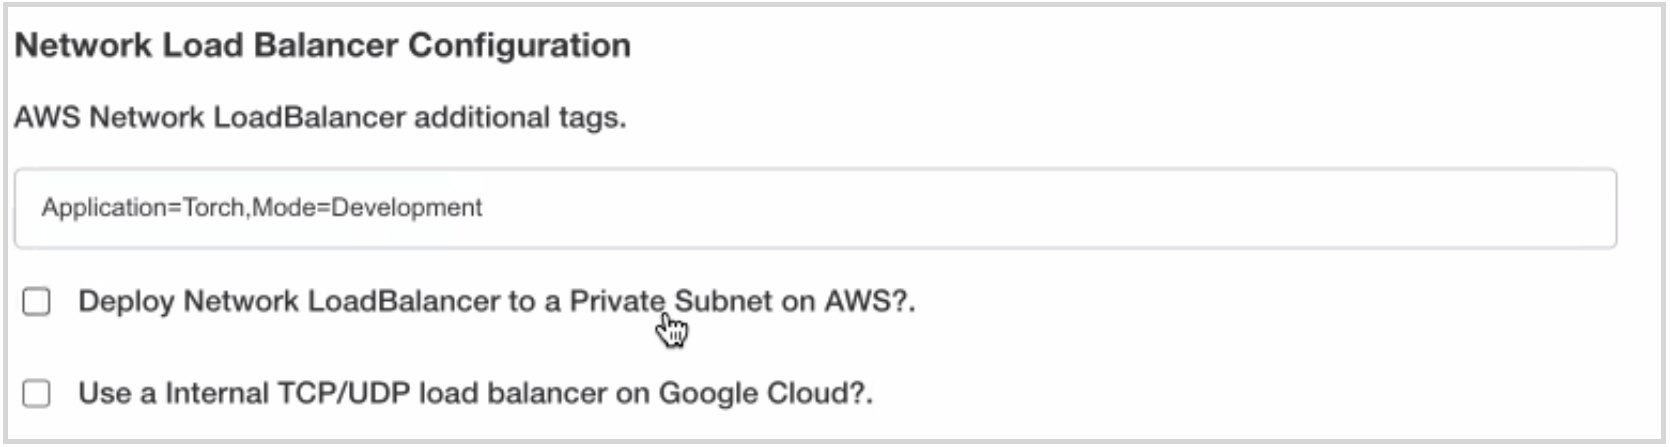The image size is (1670, 447).
Task: Focus the additional tags input field
Action: (x=814, y=208)
